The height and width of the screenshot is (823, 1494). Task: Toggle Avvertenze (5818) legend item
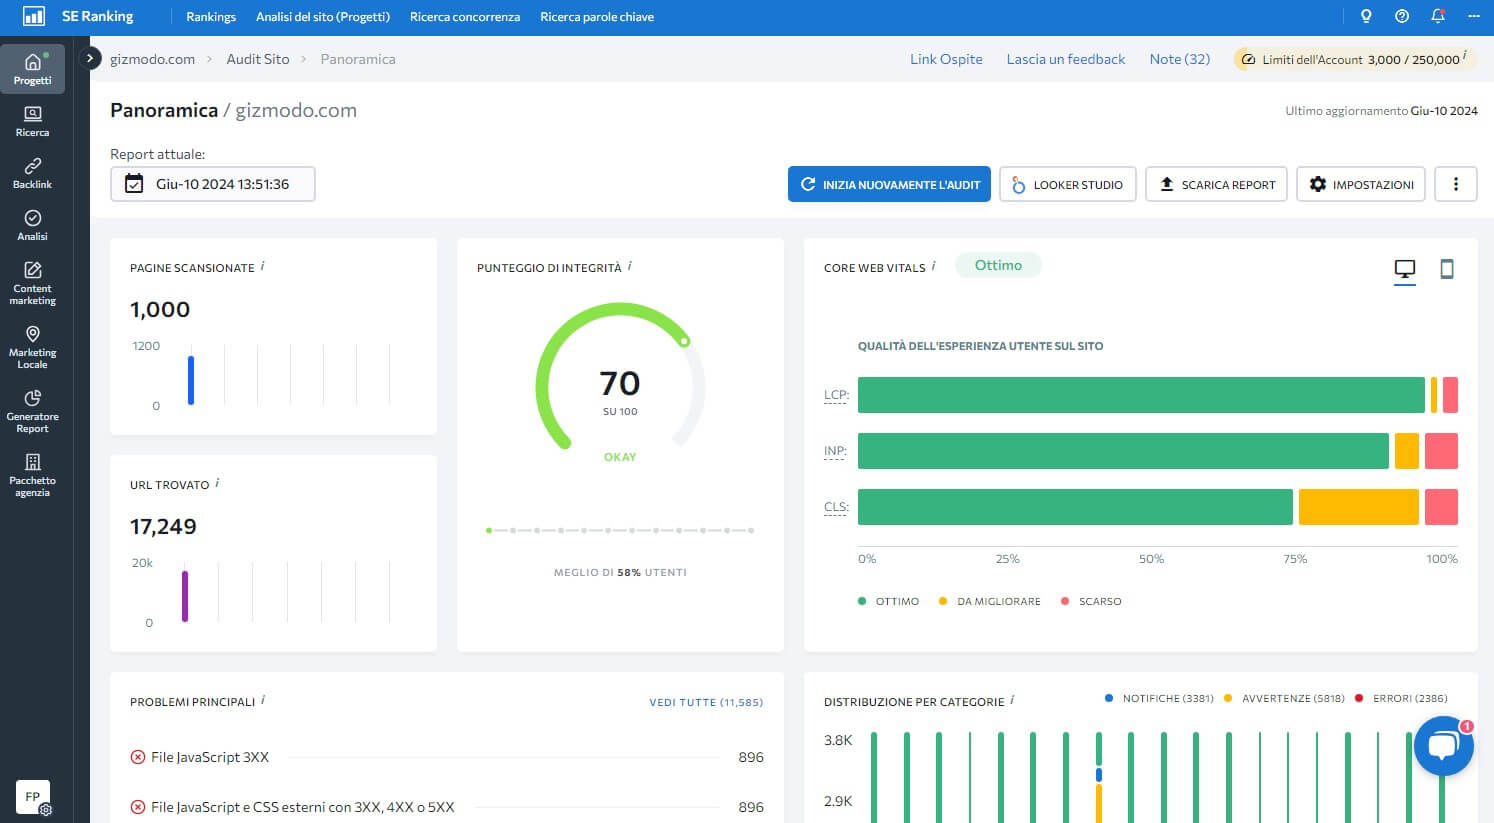(x=1284, y=698)
